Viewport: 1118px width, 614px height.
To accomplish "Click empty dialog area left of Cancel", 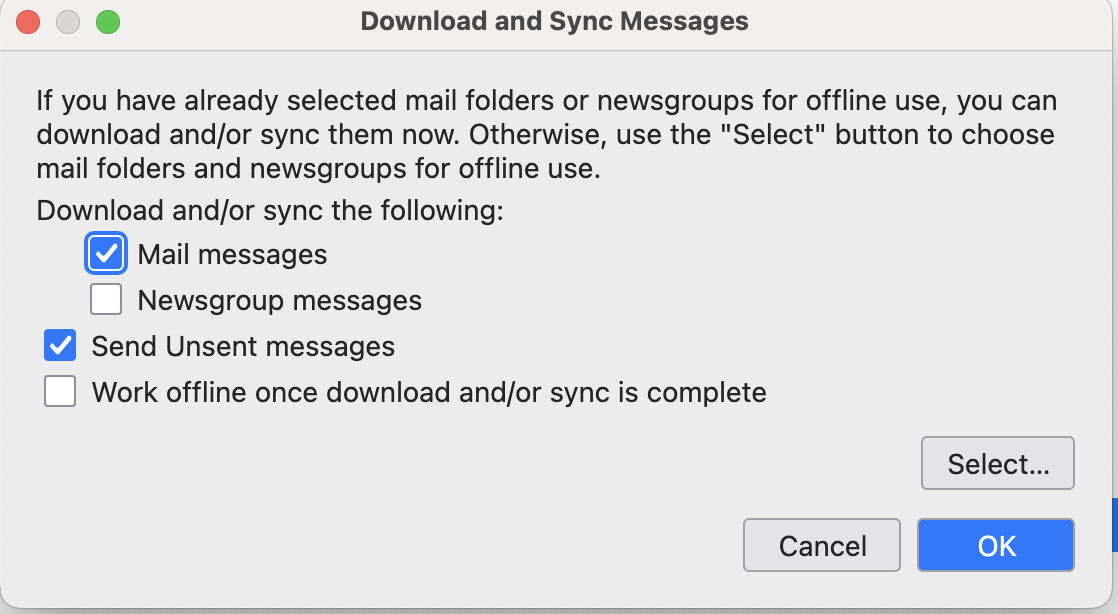I will click(400, 546).
